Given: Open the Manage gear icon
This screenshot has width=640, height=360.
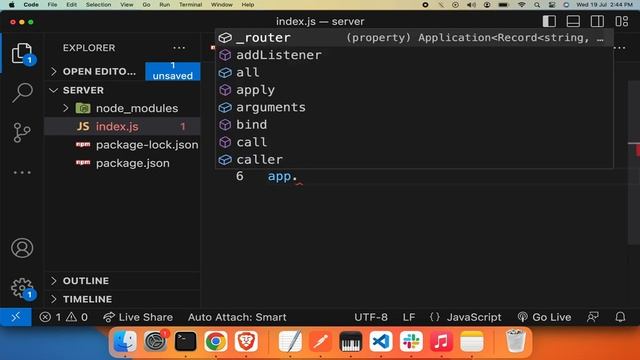Looking at the screenshot, I should 22,288.
